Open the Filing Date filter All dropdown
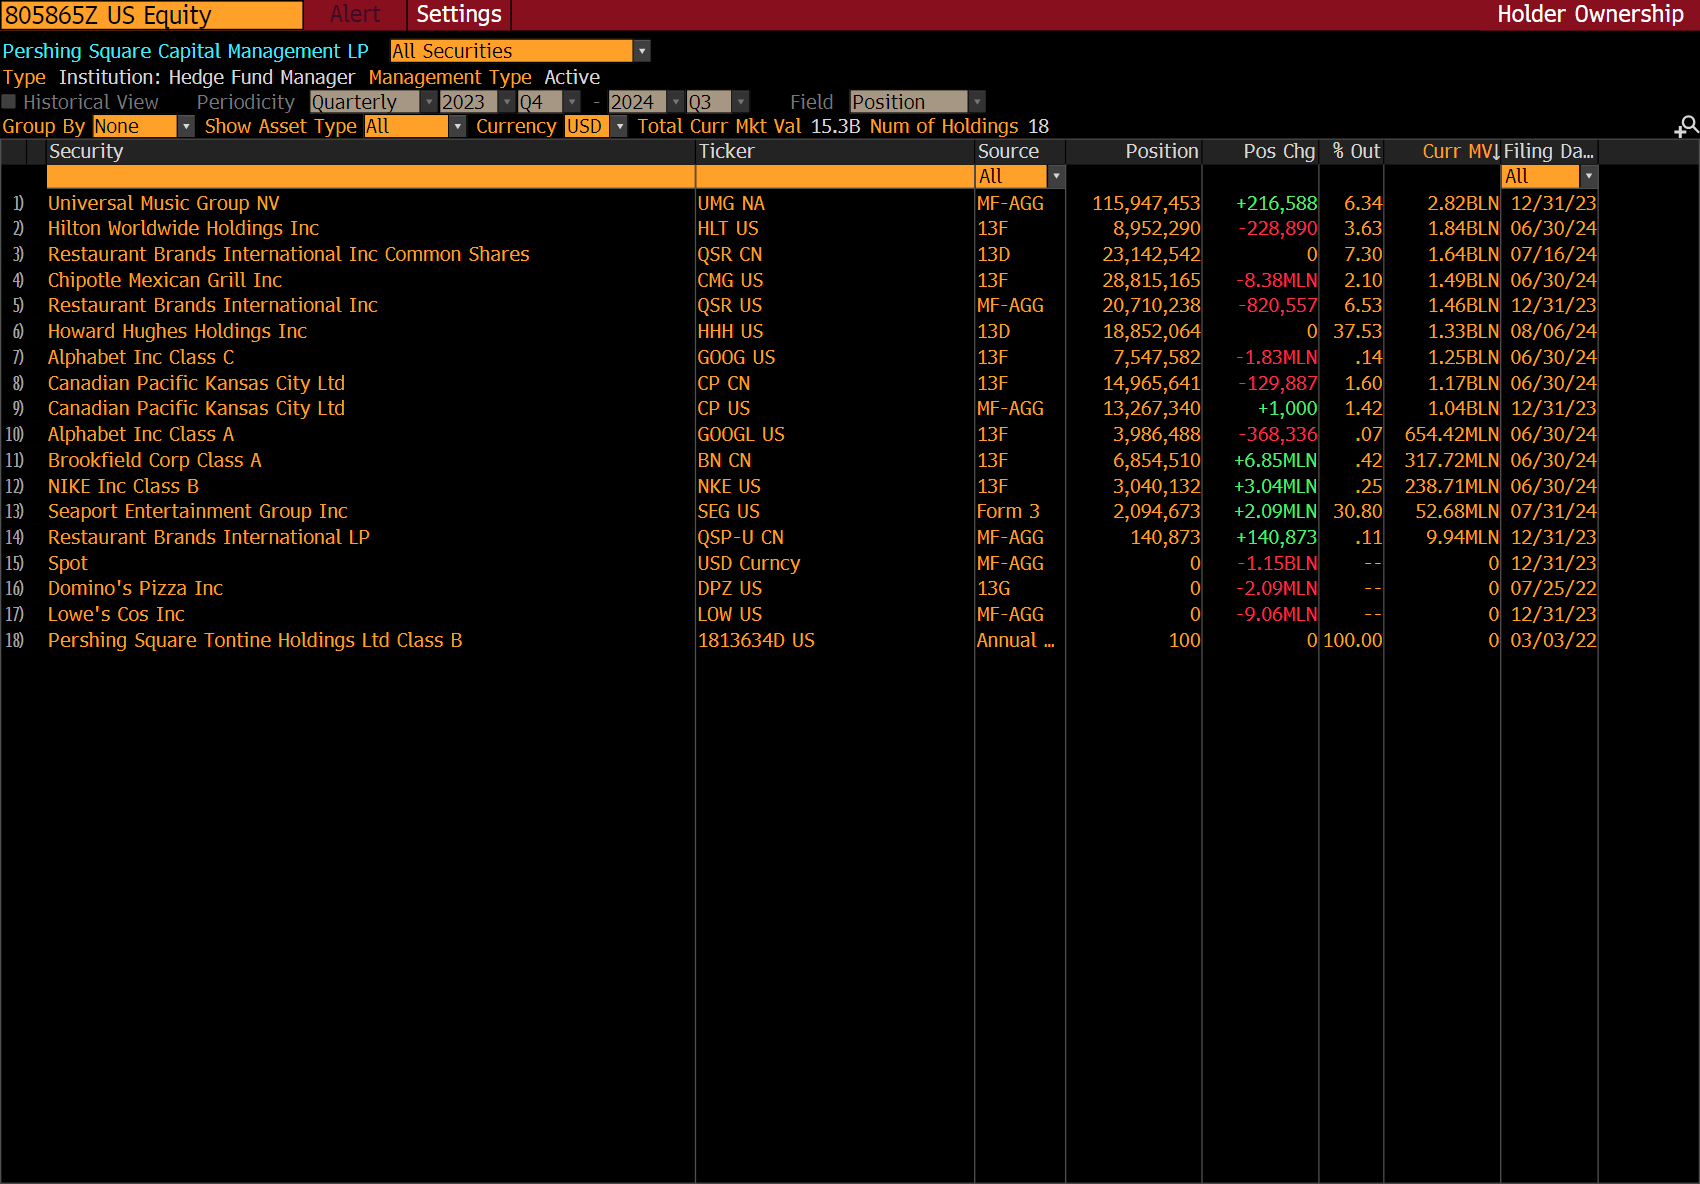 point(1549,176)
